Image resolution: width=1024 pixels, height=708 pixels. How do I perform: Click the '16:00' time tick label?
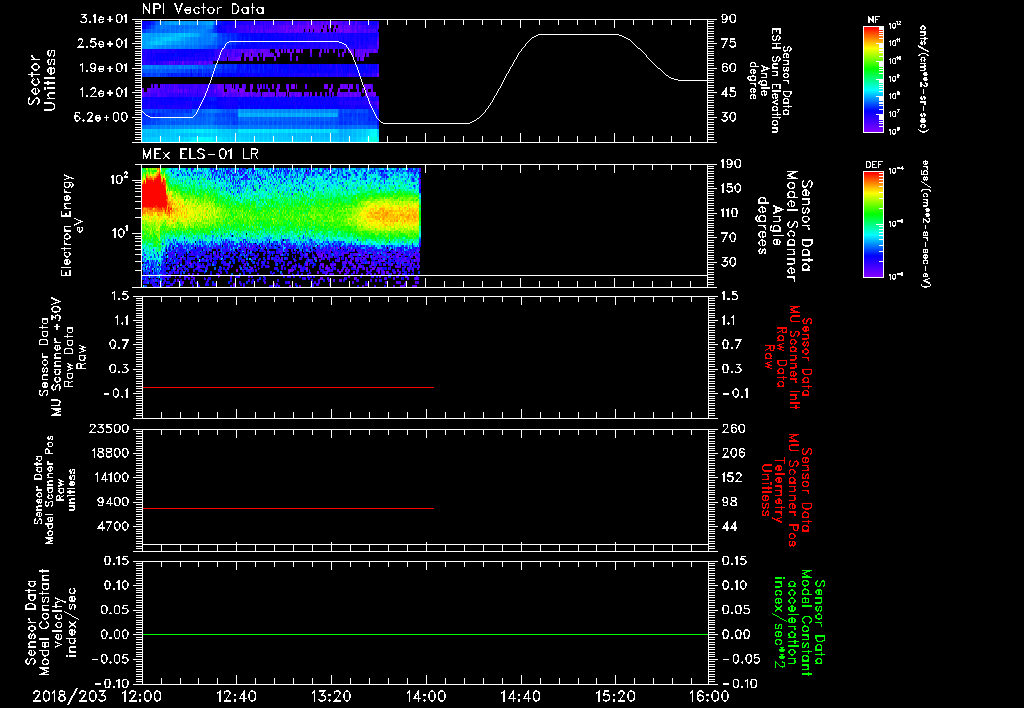click(x=709, y=696)
